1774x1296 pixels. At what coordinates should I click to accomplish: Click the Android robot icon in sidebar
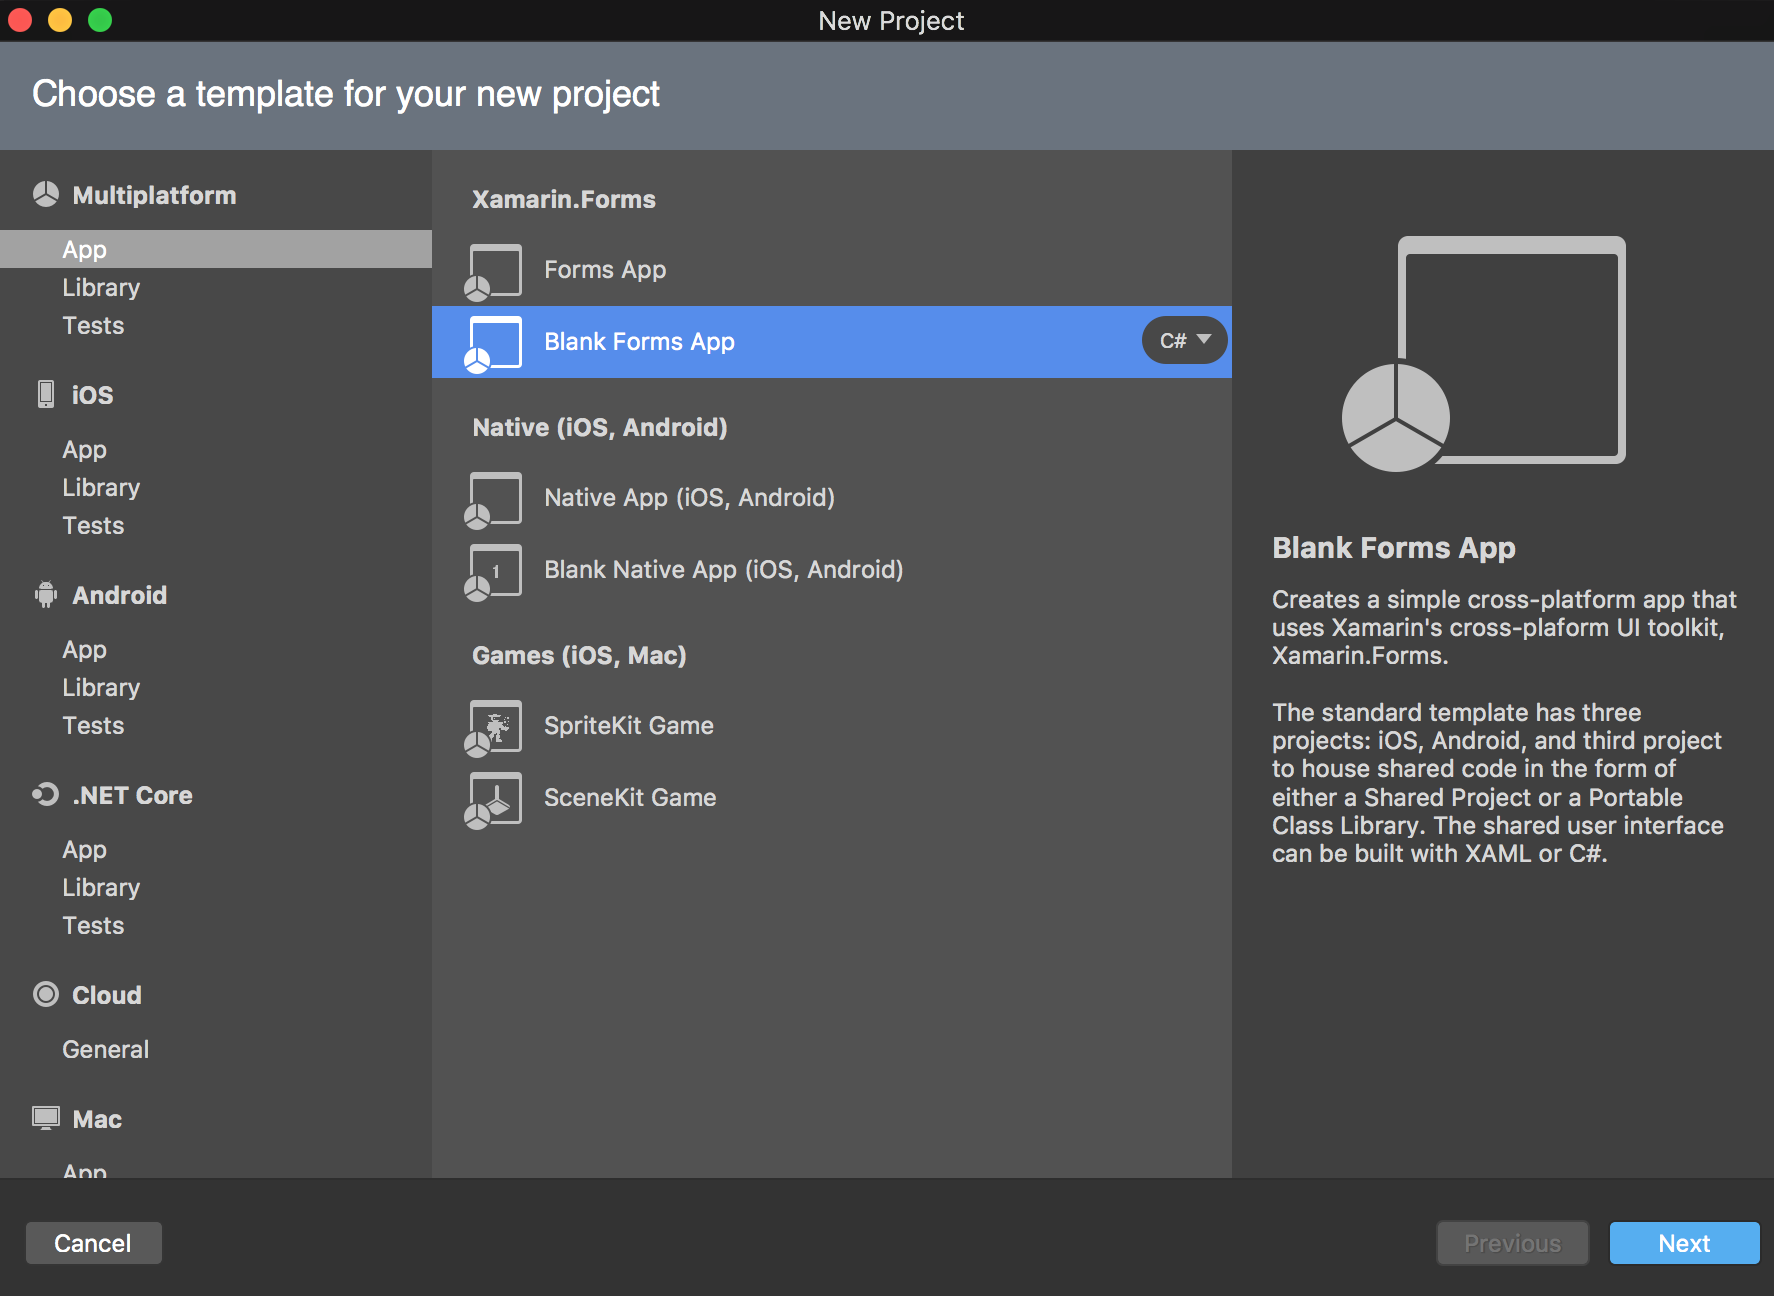point(45,594)
